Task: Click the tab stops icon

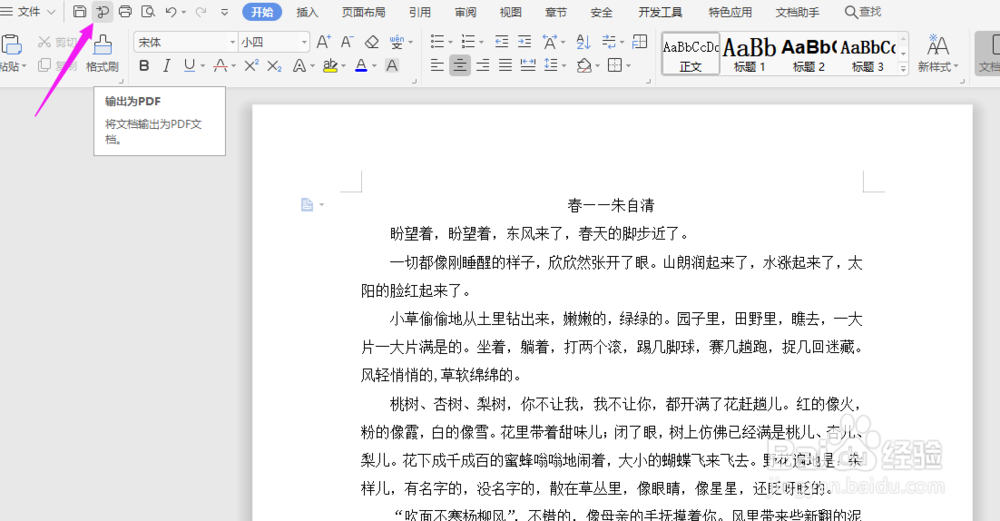Action: coord(639,42)
